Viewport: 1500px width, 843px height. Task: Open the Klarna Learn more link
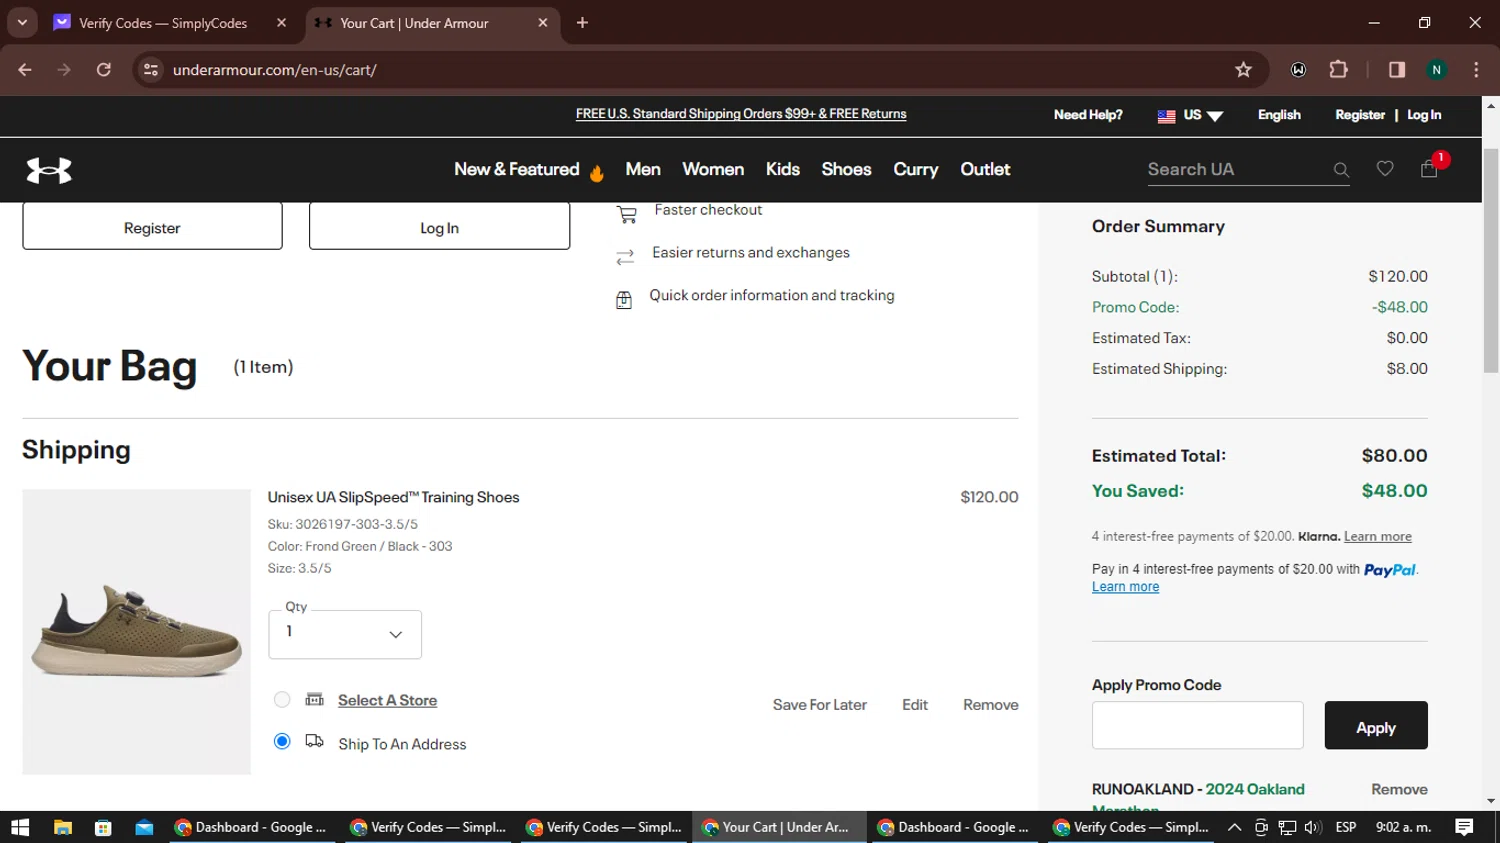click(x=1378, y=537)
